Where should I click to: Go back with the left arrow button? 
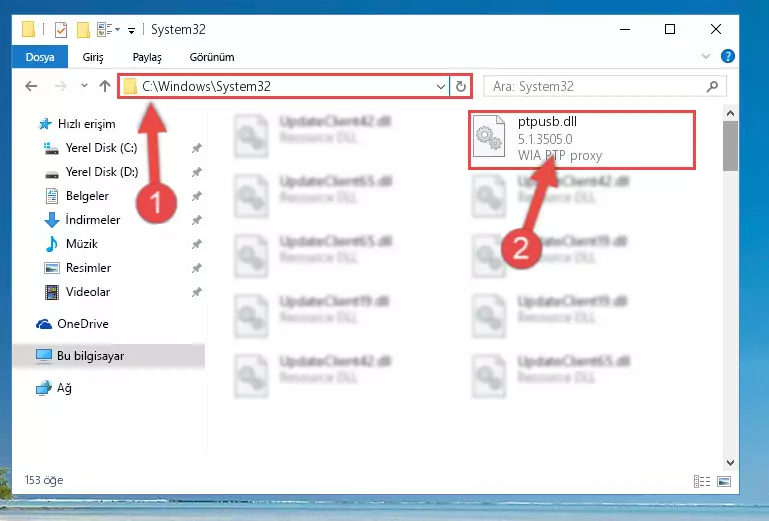coord(31,86)
